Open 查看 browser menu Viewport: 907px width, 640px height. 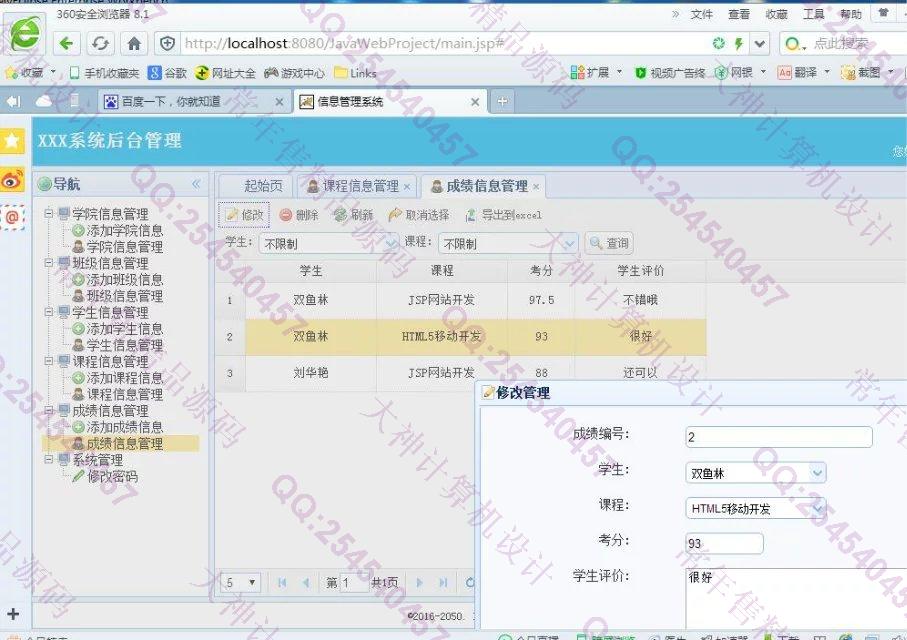click(739, 14)
